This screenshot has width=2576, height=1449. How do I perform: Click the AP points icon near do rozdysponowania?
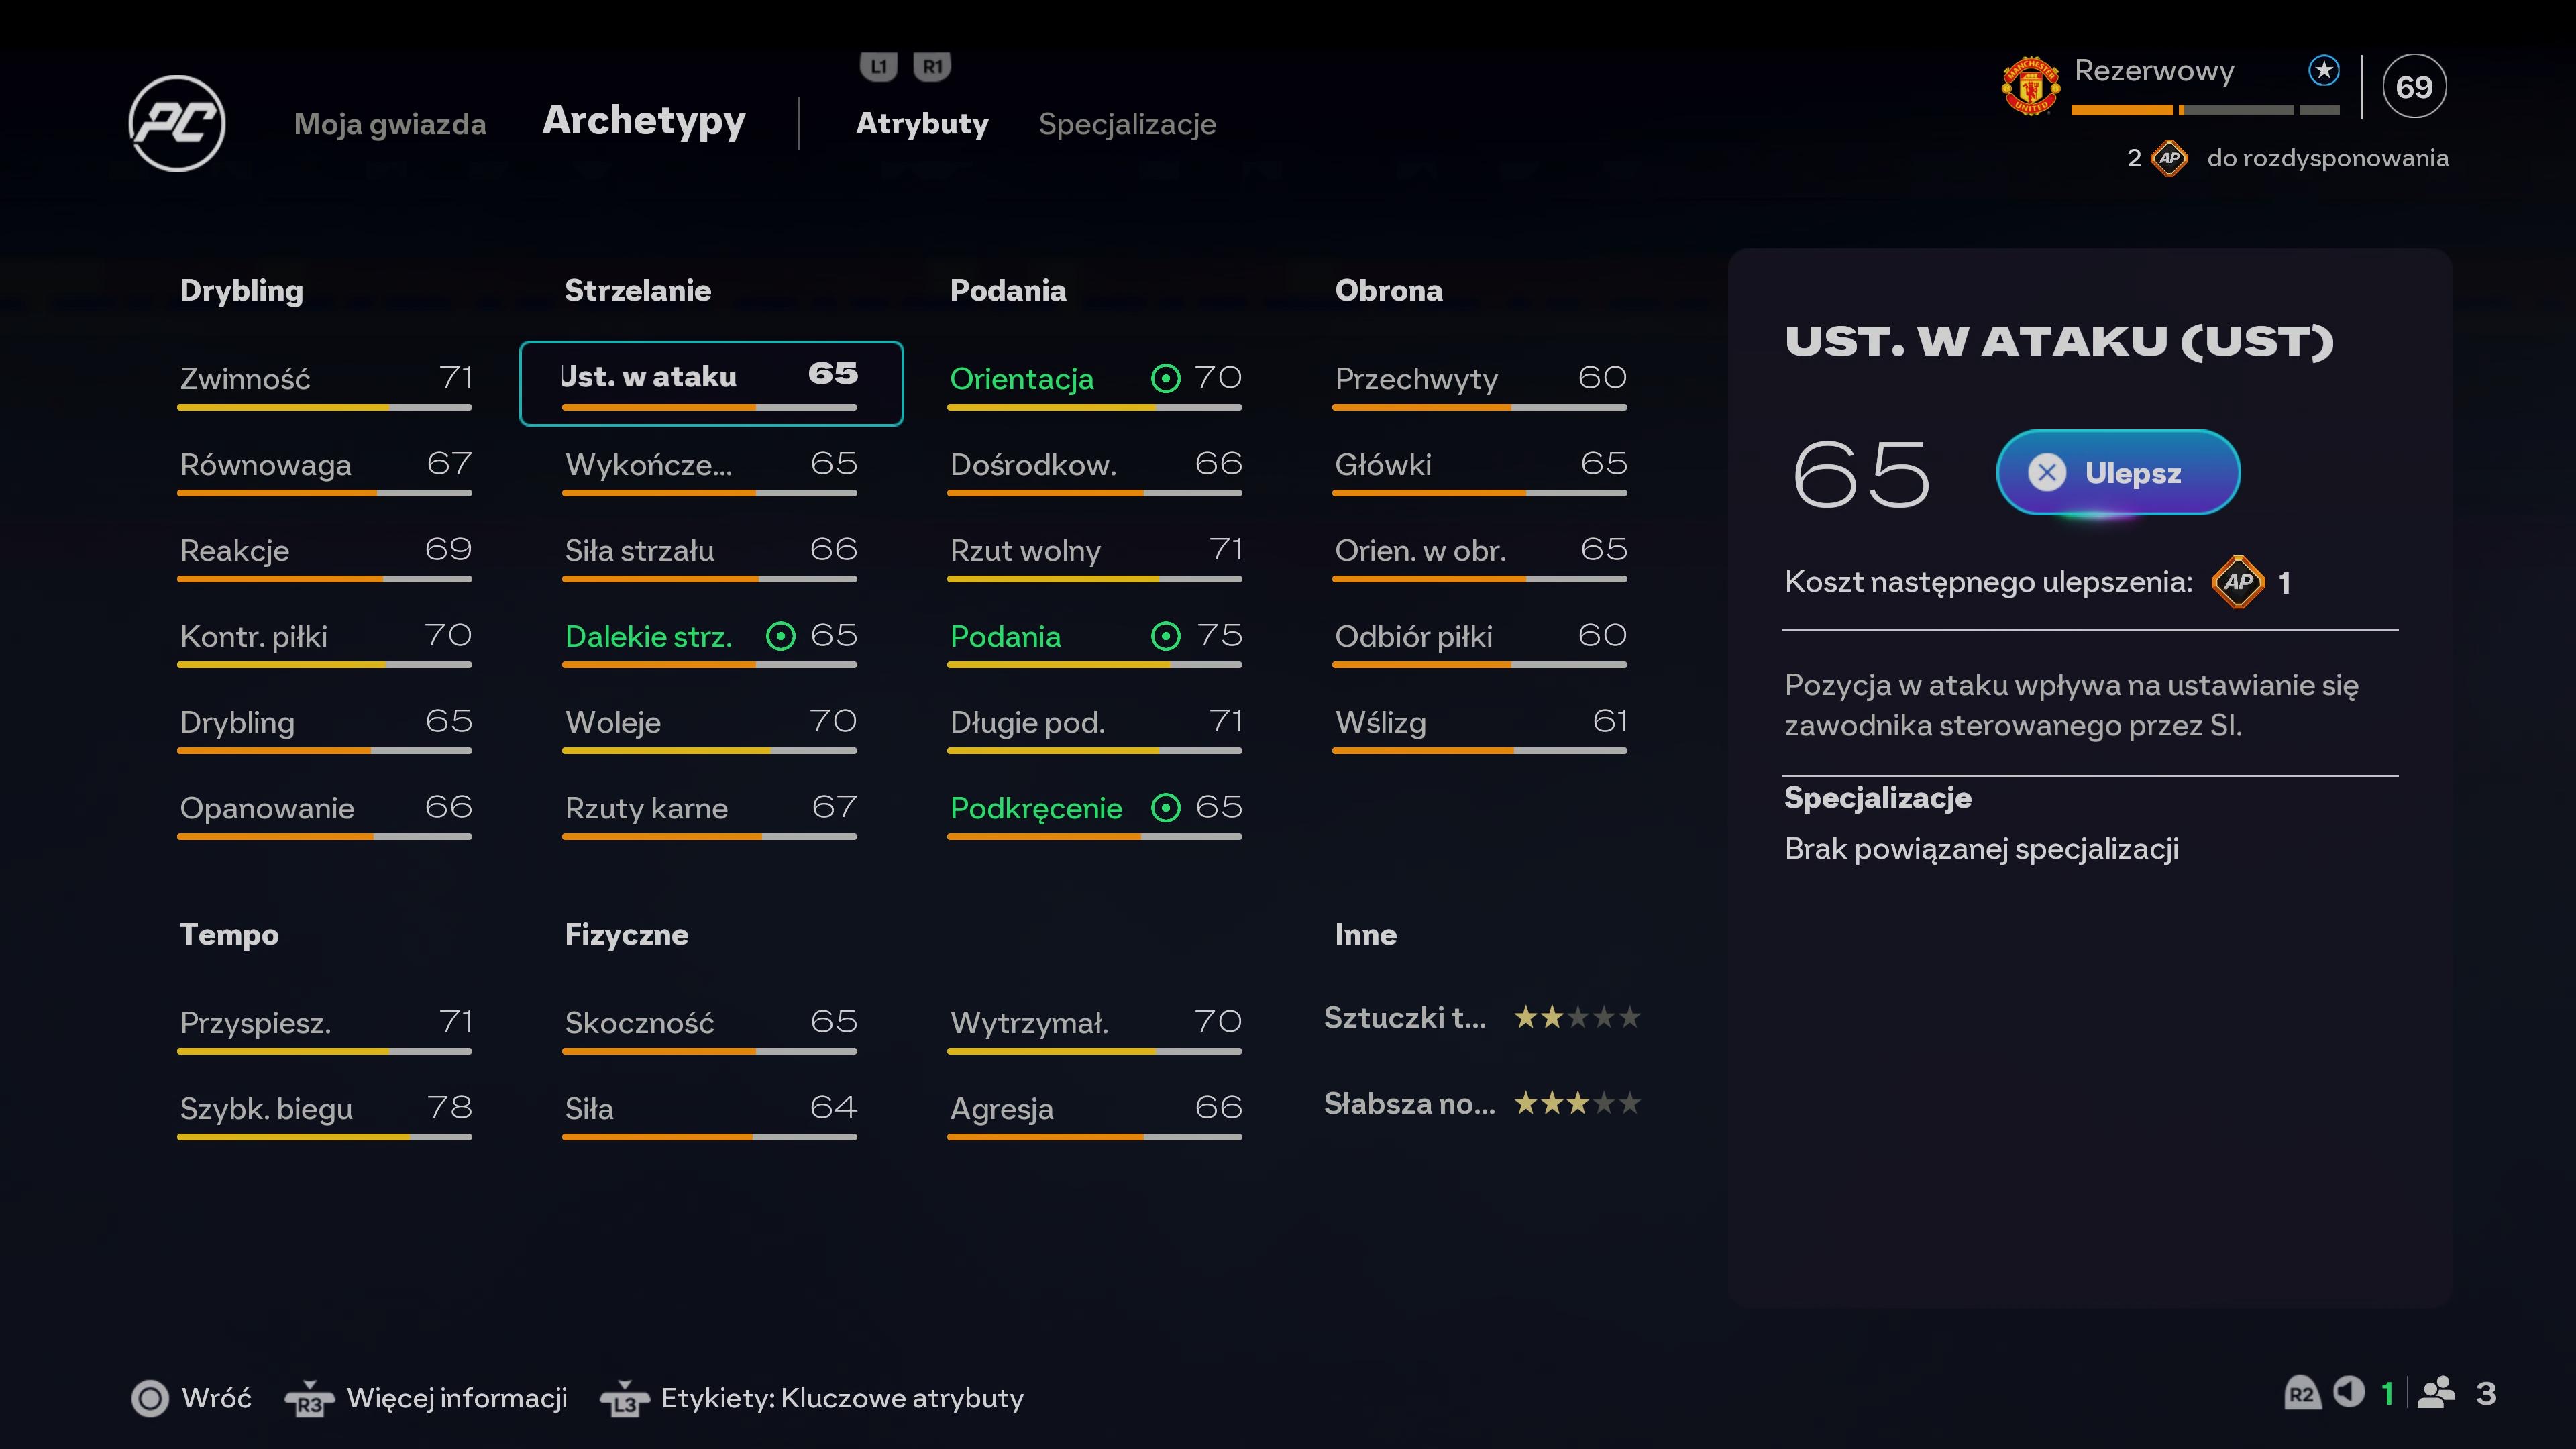click(x=2169, y=158)
